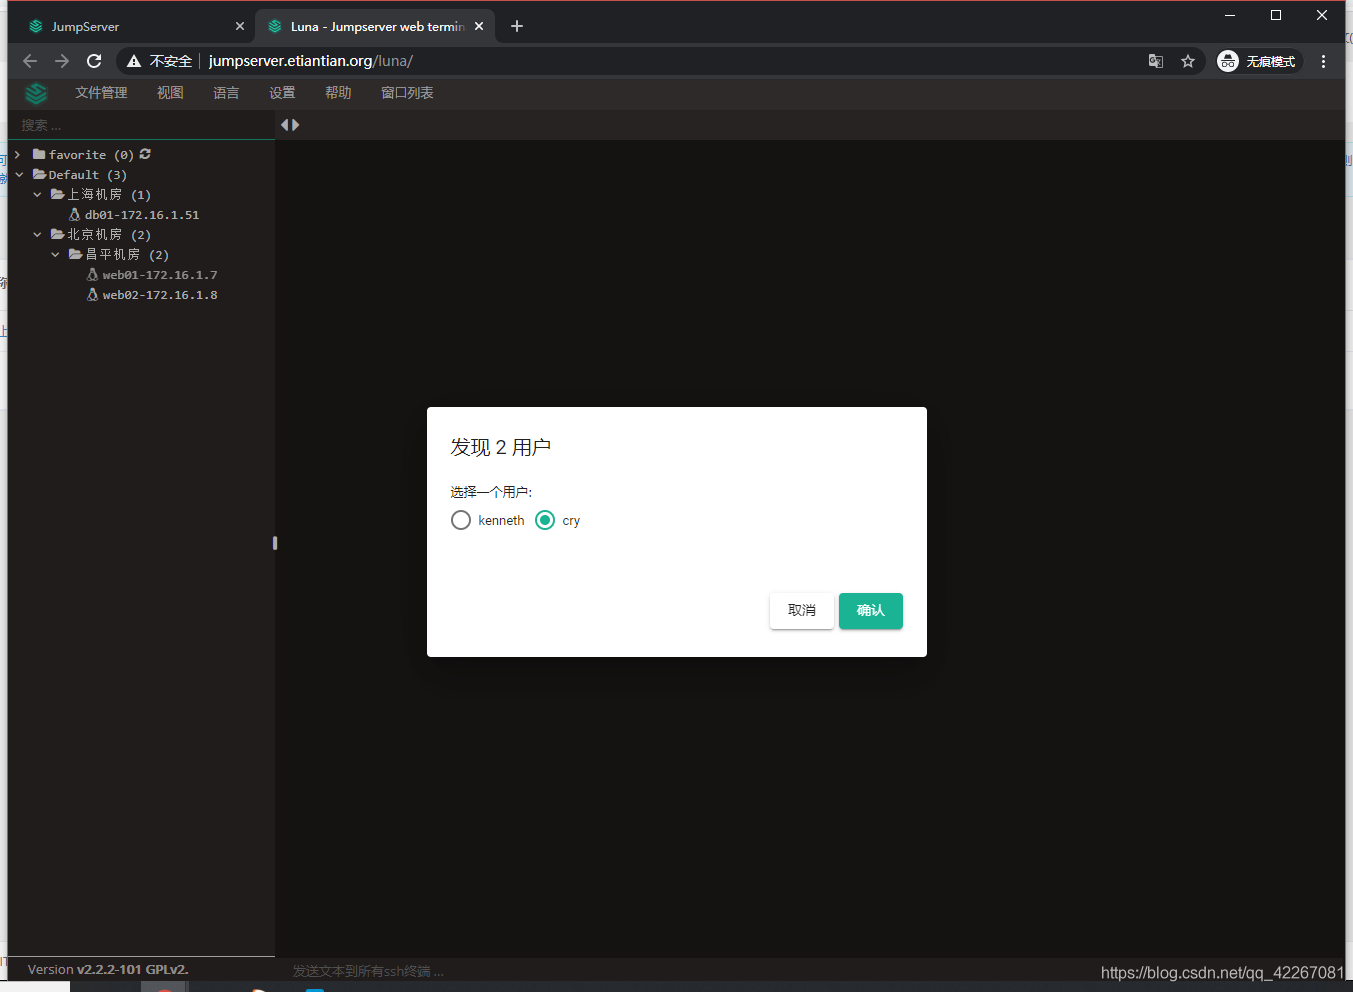Click the Linux icon beside db01-172.16.1.51
Viewport: 1353px width, 992px height.
click(74, 215)
